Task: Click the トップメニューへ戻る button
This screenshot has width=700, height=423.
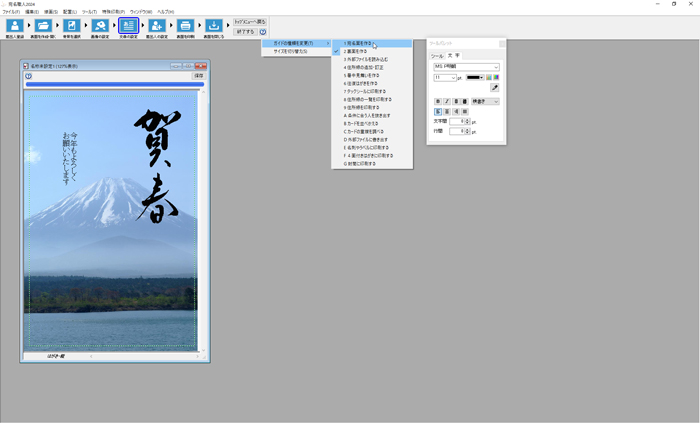Action: 250,21
